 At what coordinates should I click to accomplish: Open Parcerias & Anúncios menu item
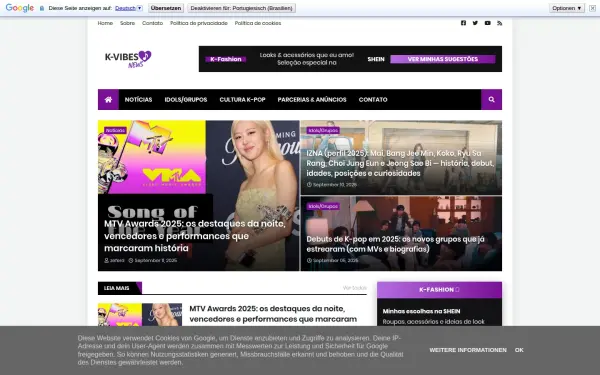312,99
